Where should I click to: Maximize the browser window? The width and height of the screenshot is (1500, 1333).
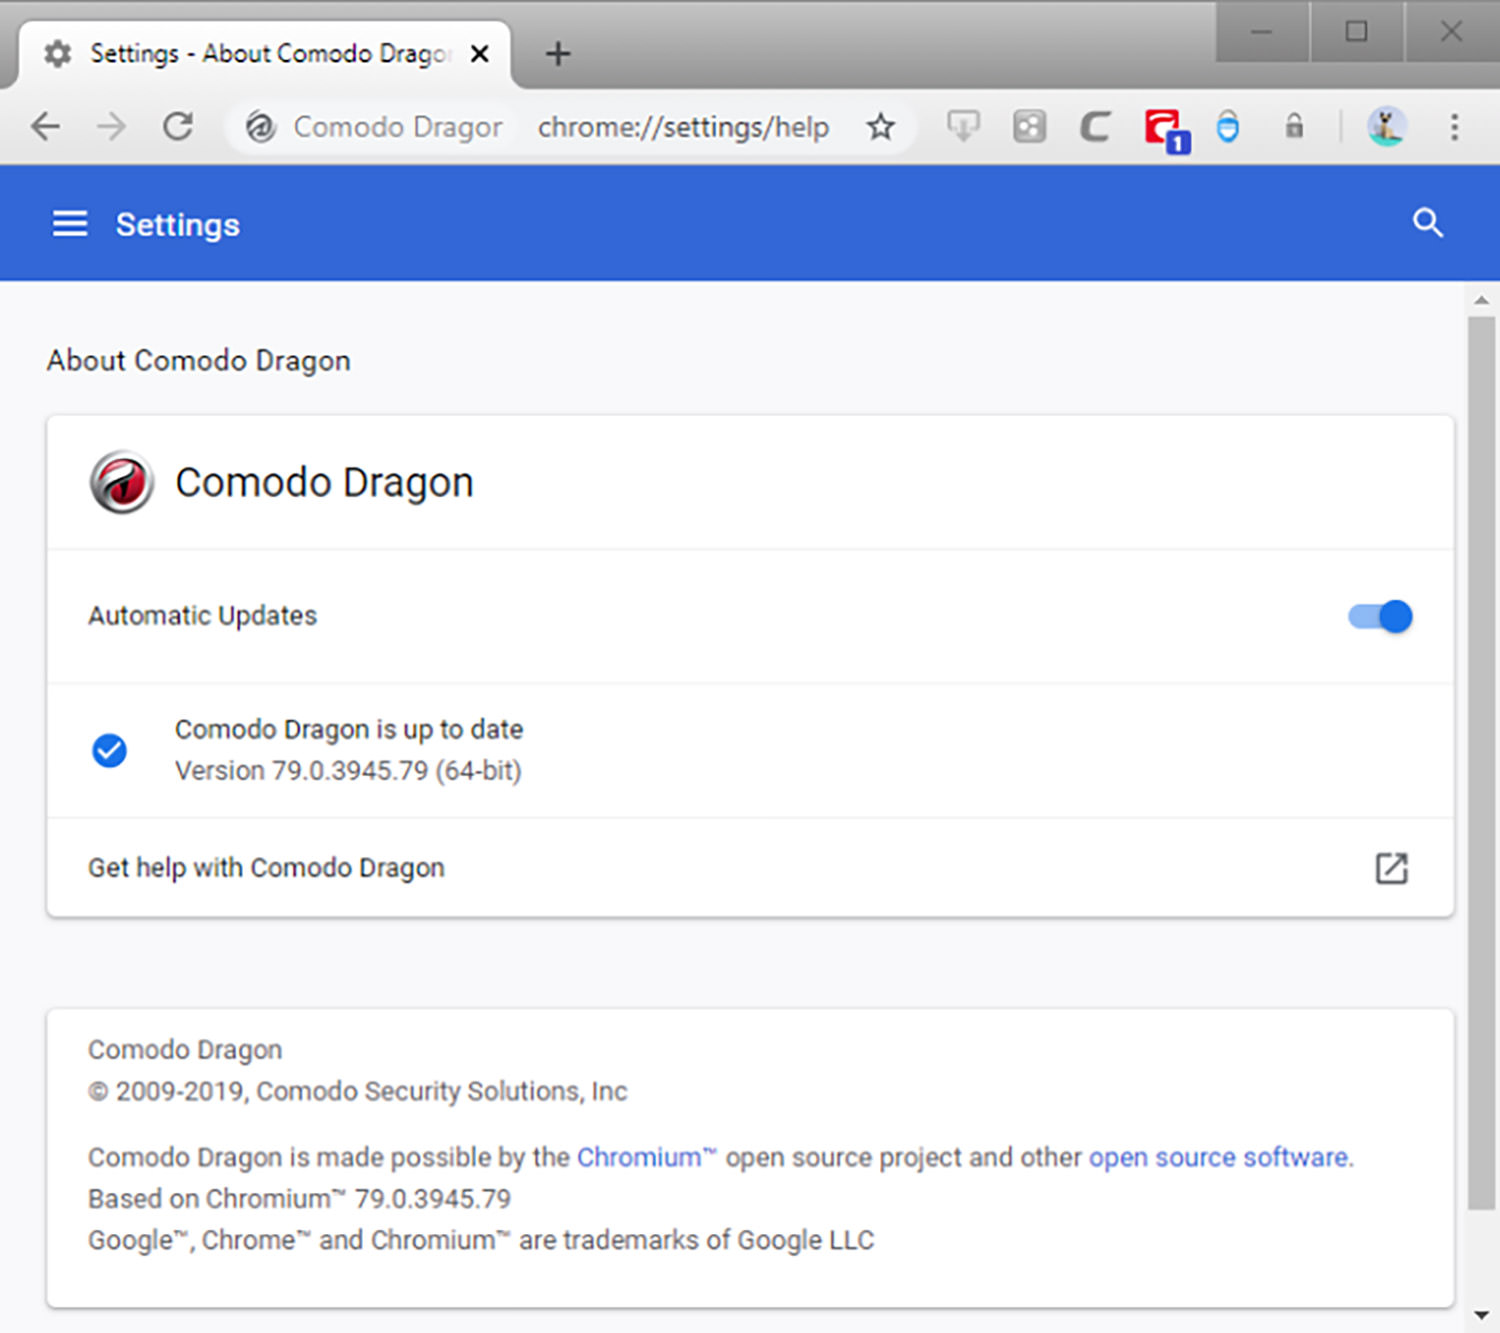pyautogui.click(x=1356, y=32)
